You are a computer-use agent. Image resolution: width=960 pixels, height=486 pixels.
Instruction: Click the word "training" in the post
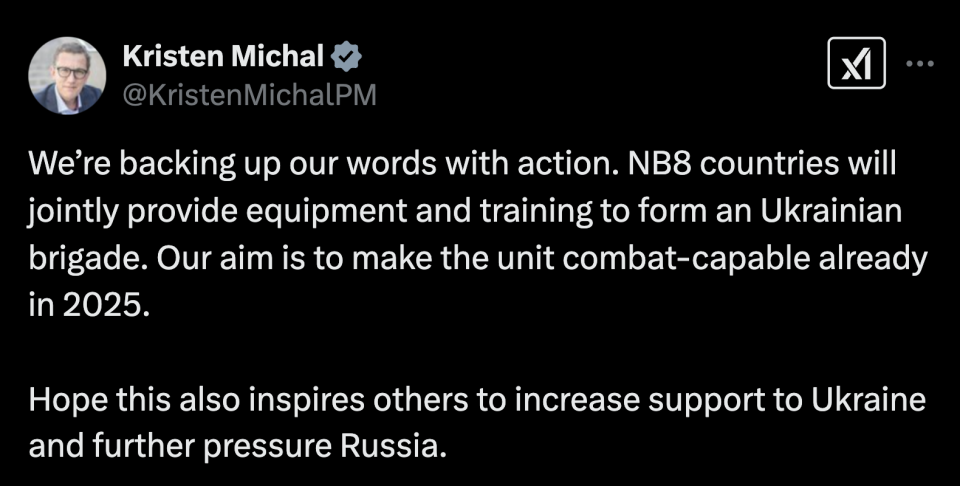[536, 213]
